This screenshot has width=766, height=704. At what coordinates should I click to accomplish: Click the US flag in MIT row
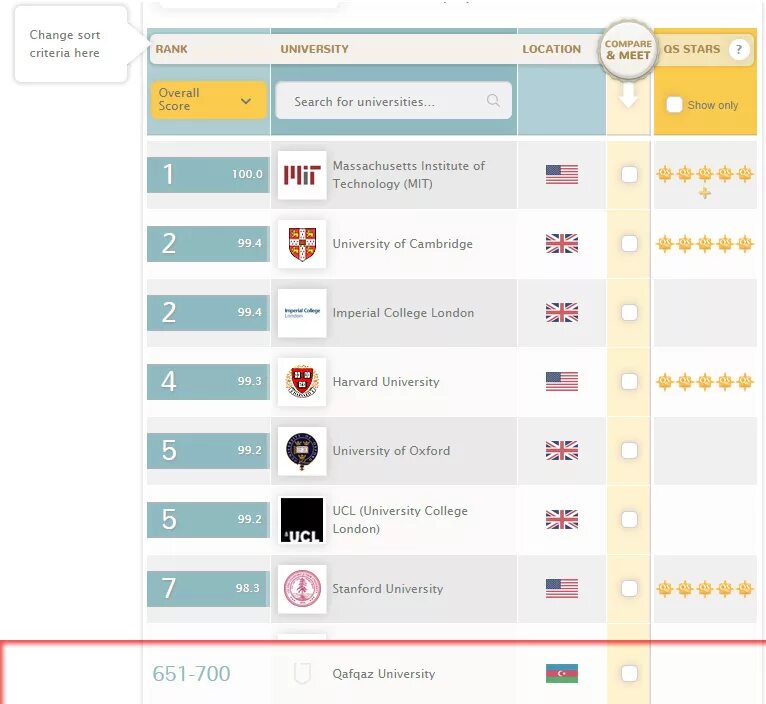click(x=562, y=174)
